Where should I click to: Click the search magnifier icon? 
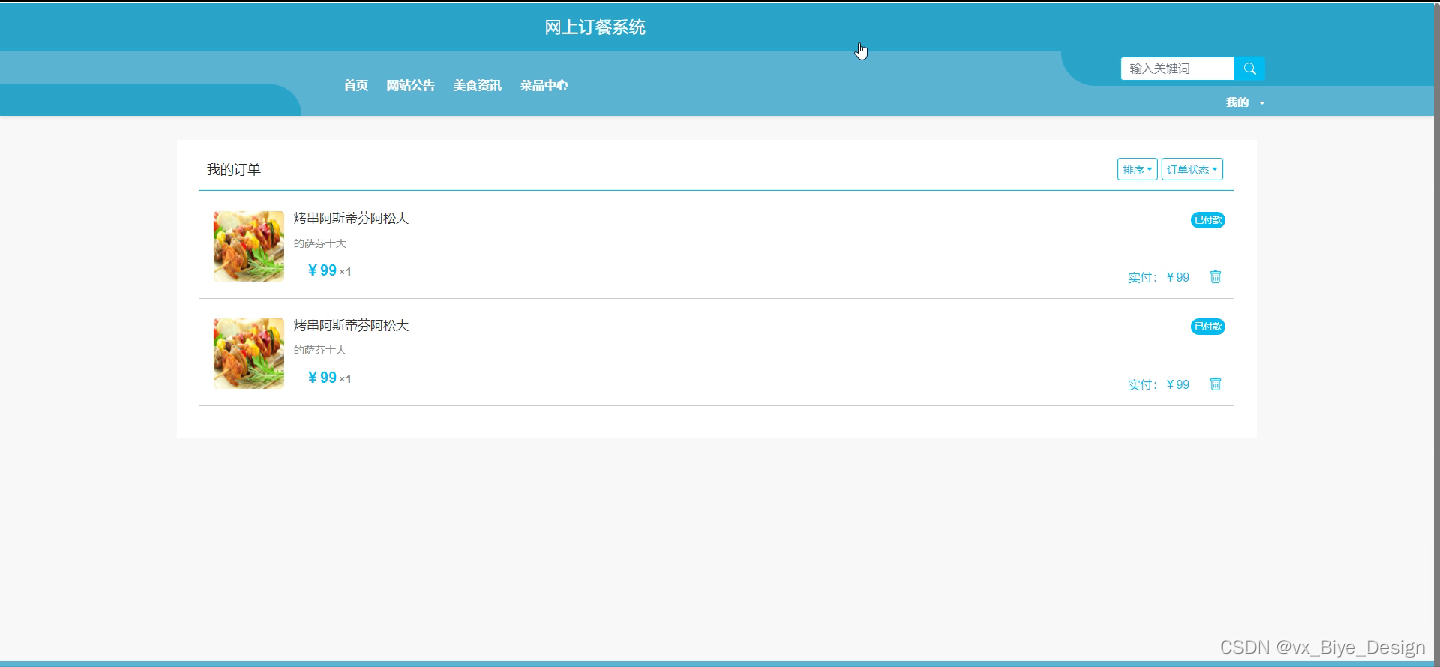tap(1249, 68)
